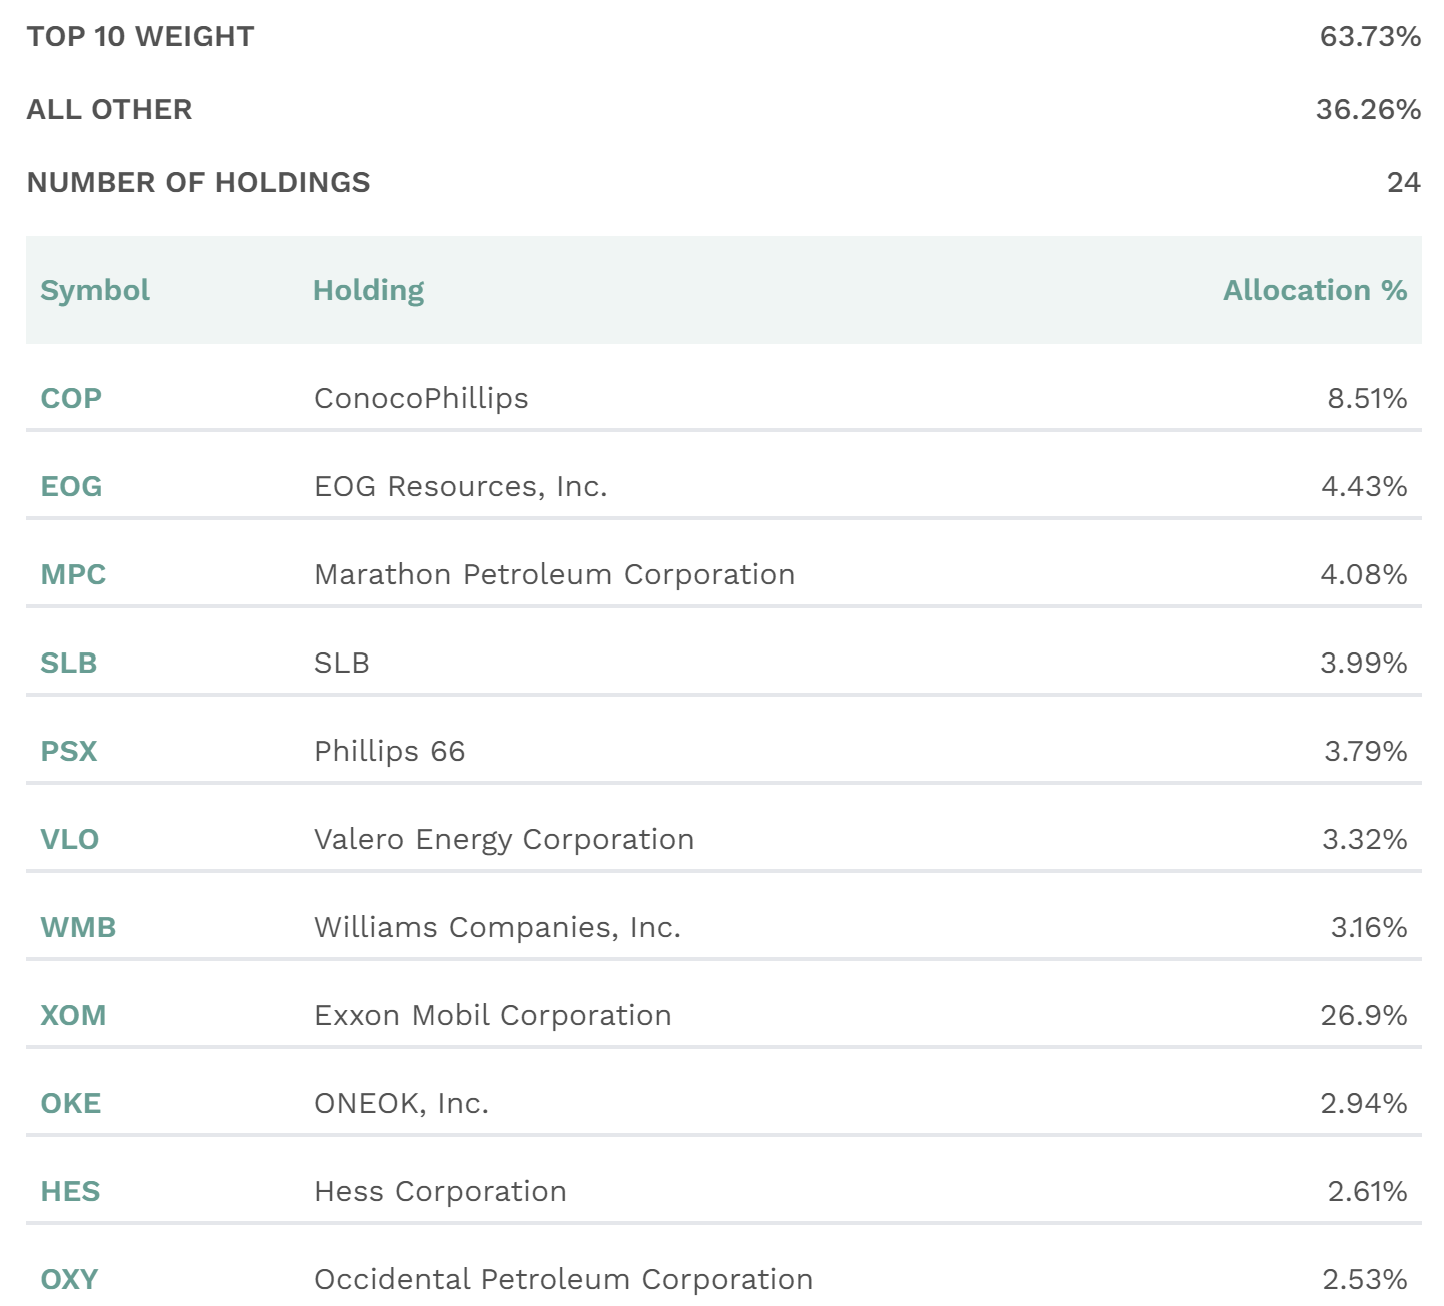Select the ConocoPhillips holding name
Image resolution: width=1444 pixels, height=1306 pixels.
click(x=421, y=398)
